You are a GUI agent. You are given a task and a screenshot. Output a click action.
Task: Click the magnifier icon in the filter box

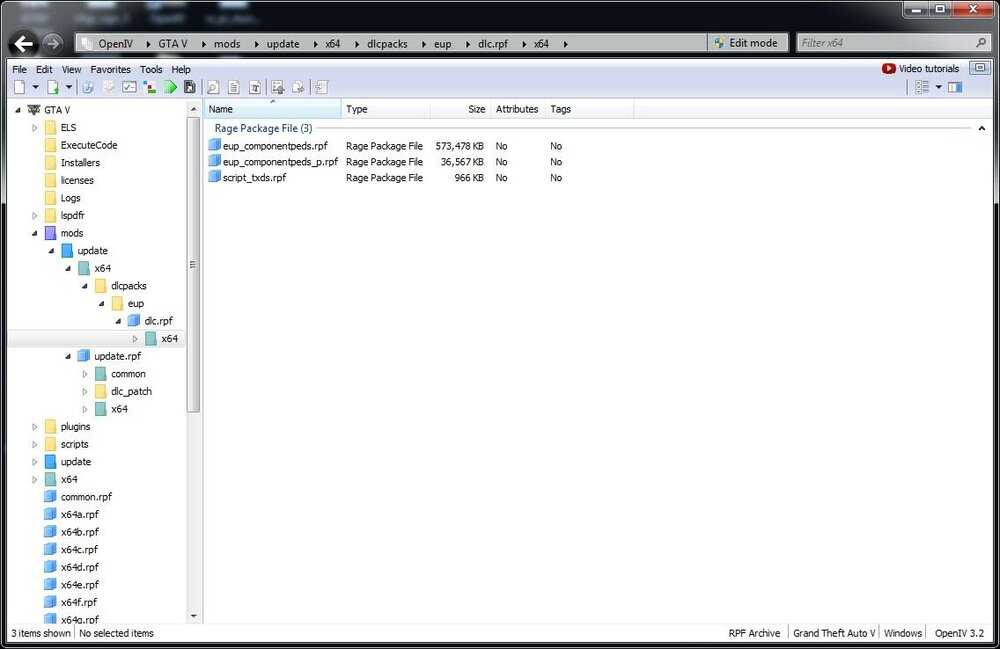pos(982,43)
